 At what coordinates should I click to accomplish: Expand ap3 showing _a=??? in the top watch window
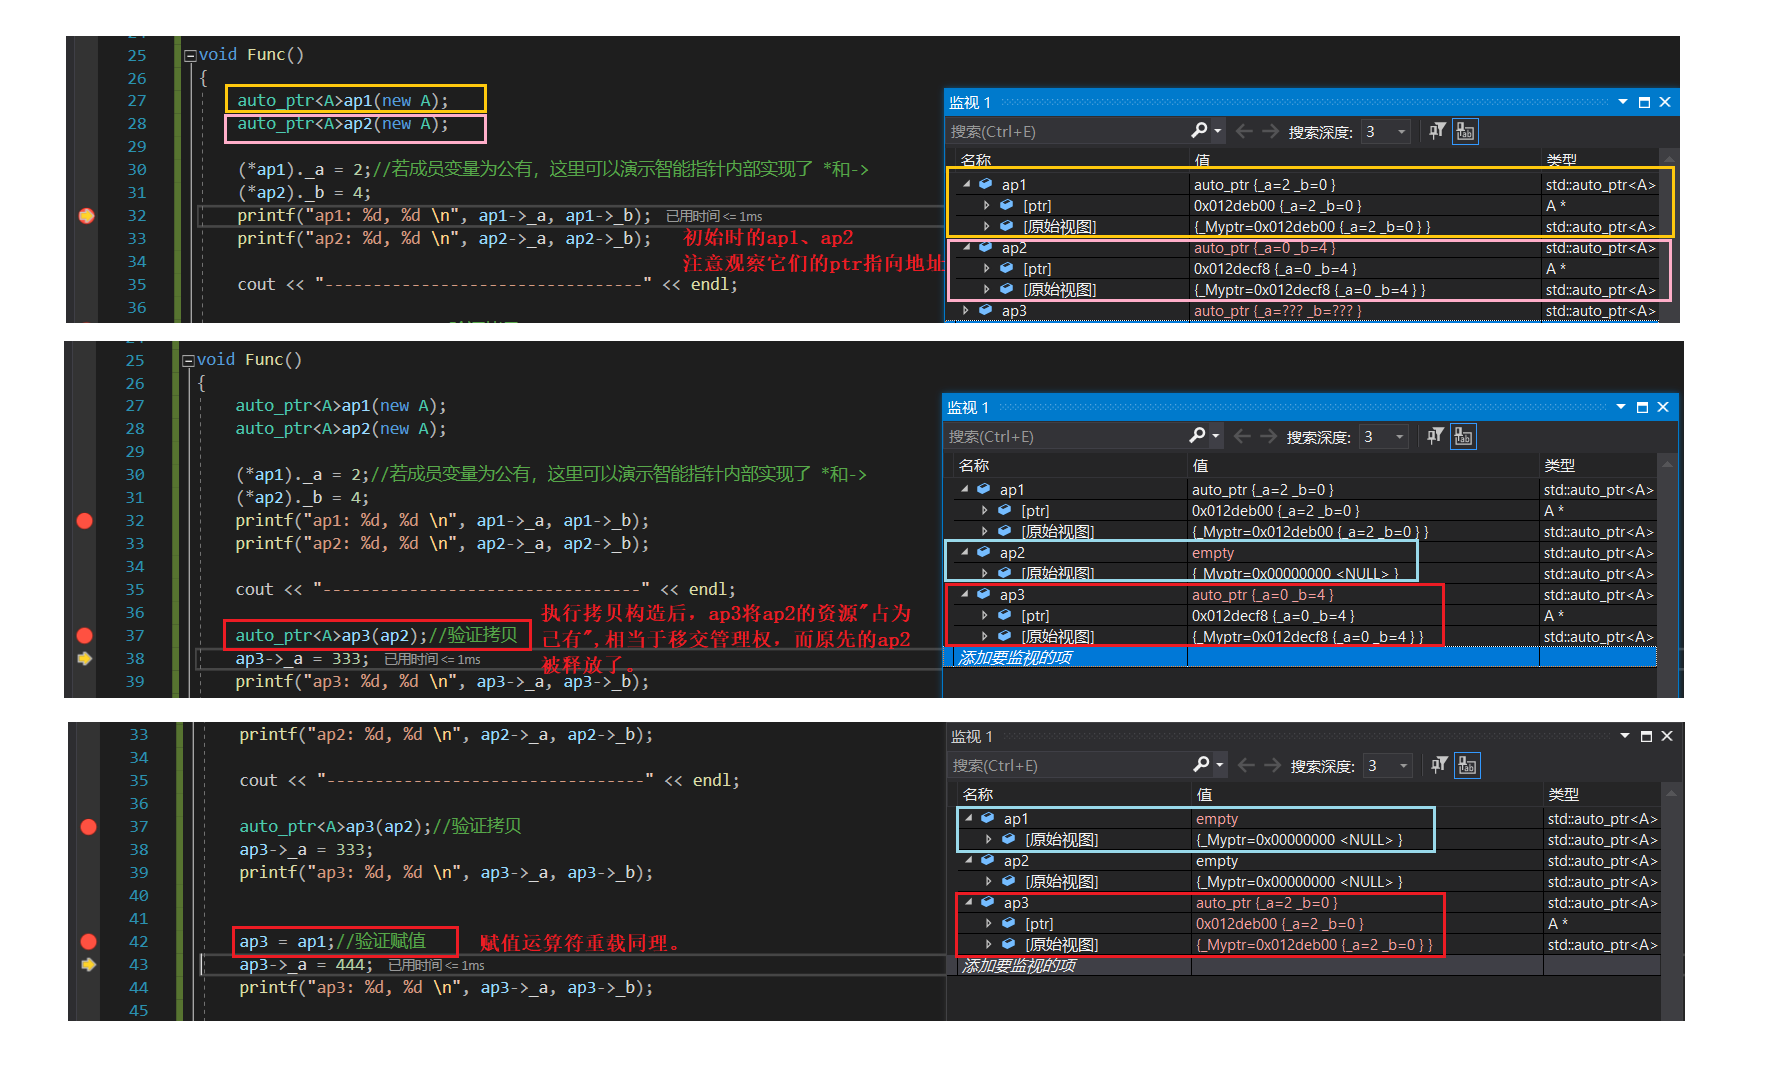click(x=966, y=311)
